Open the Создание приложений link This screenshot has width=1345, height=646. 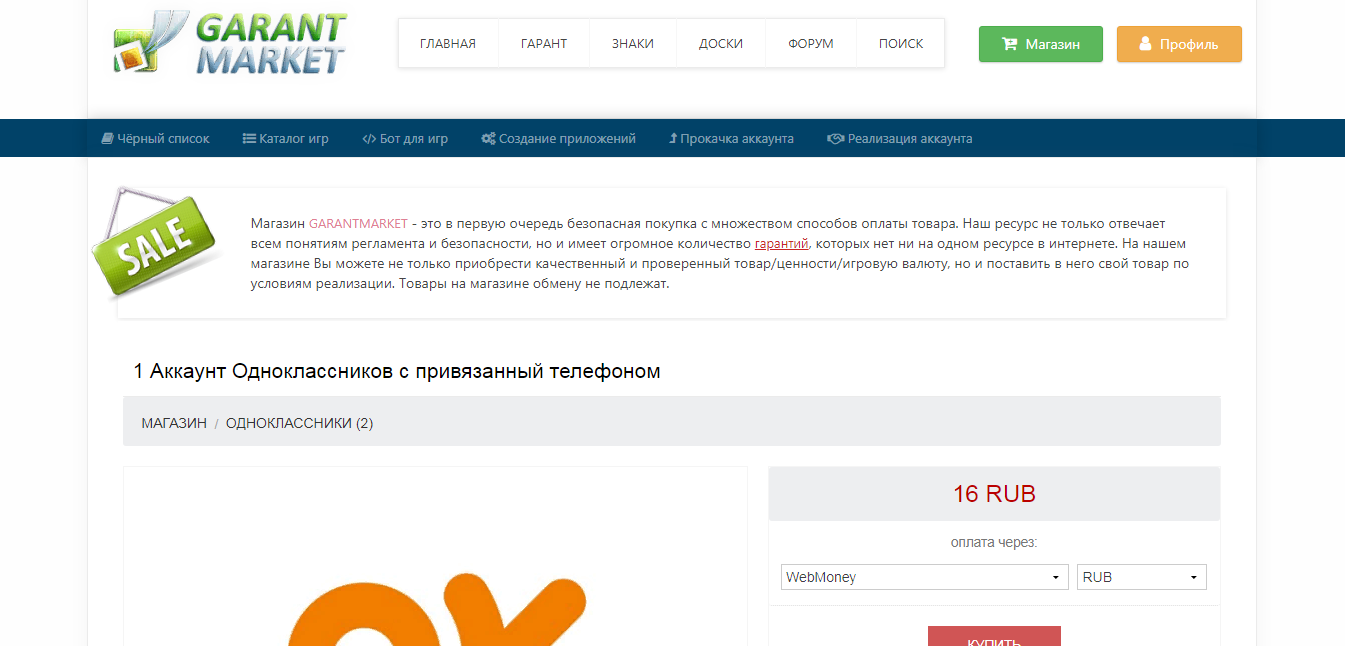[558, 139]
